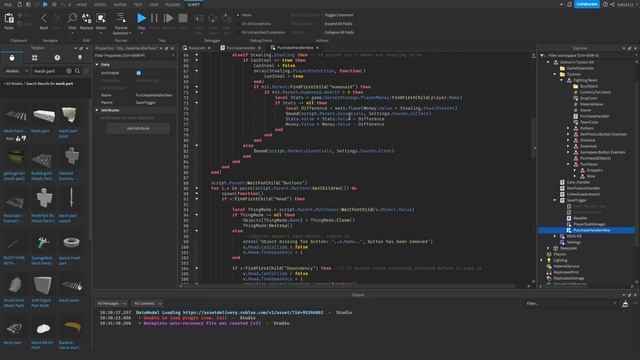Open the Find magnifier tool
640x360 pixels.
click(x=72, y=18)
